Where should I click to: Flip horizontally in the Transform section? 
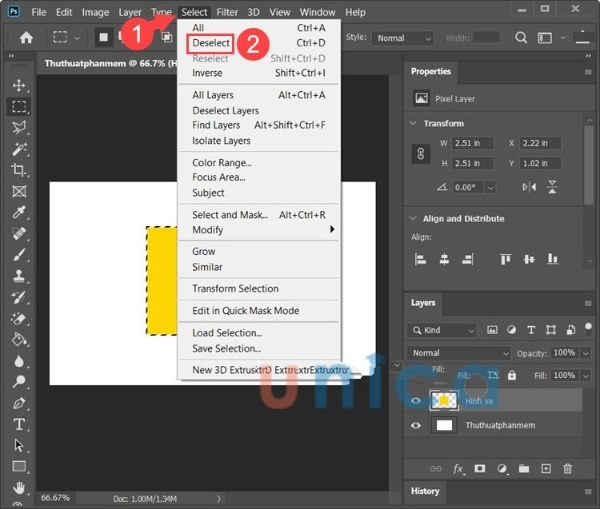click(x=529, y=187)
